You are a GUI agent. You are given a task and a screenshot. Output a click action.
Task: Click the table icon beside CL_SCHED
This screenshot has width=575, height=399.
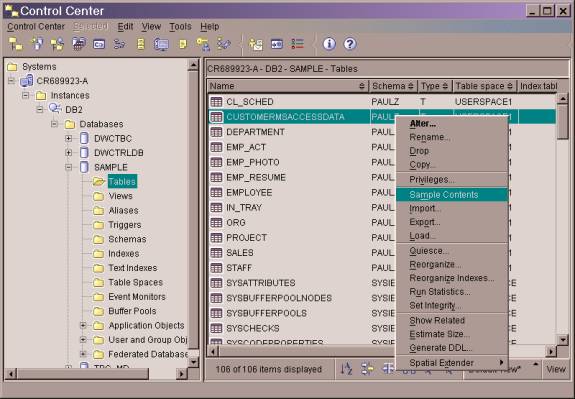(216, 102)
